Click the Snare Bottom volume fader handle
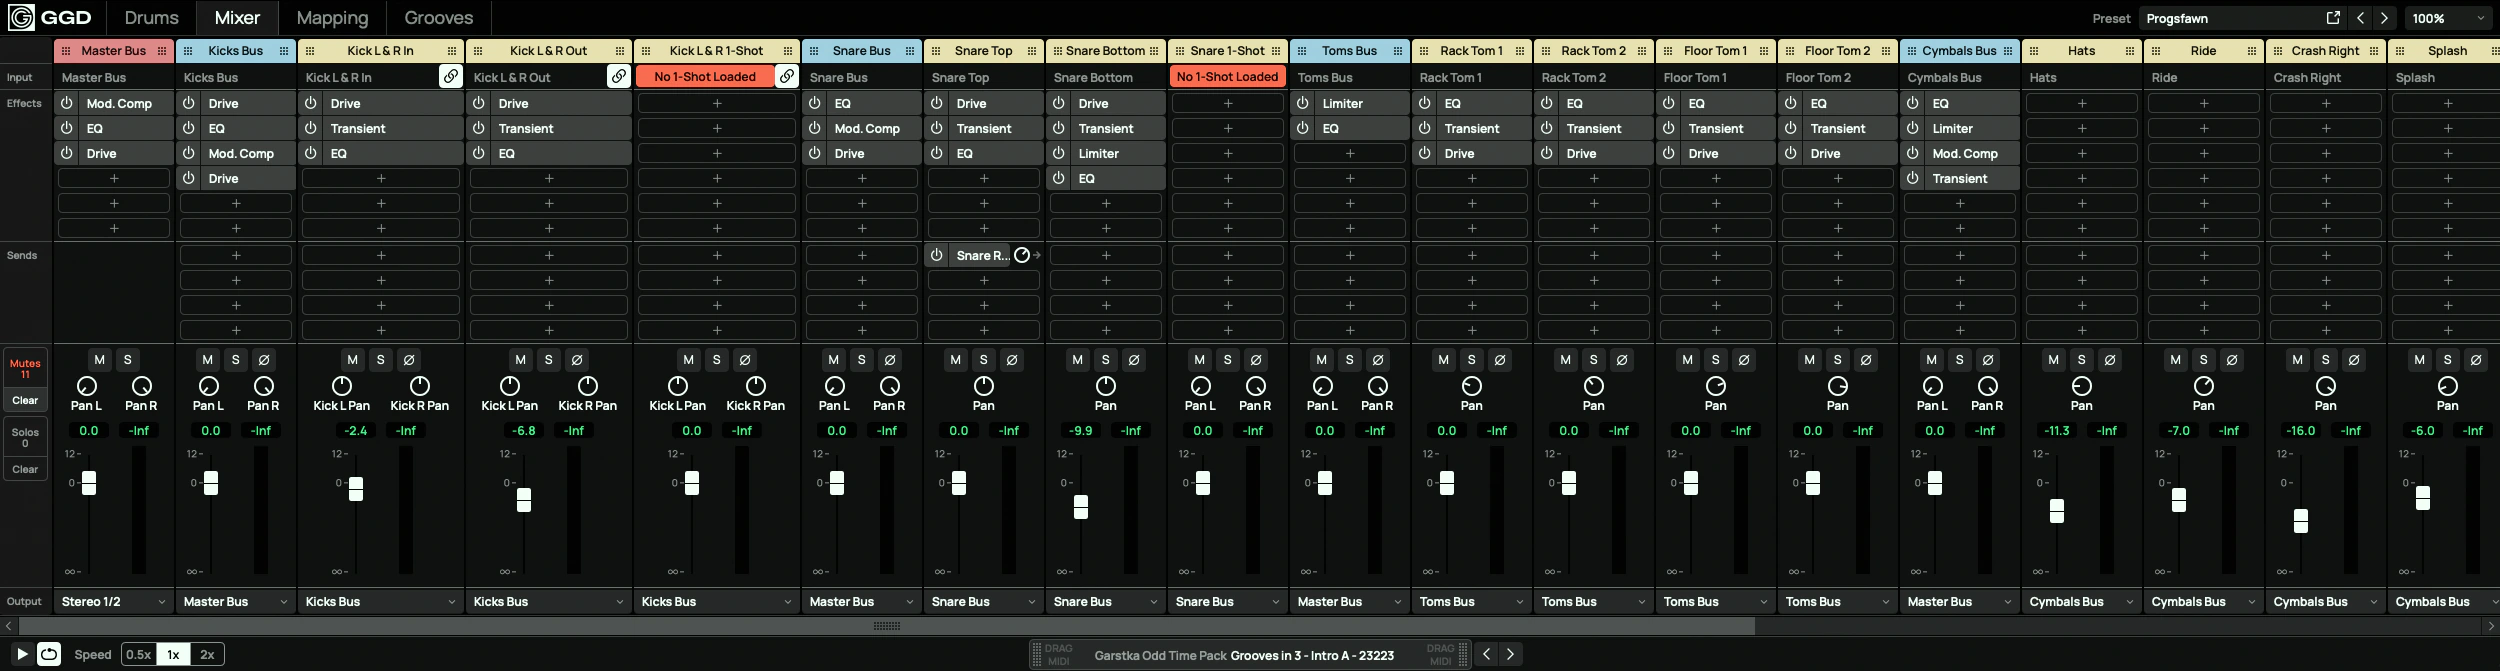The width and height of the screenshot is (2500, 671). [1081, 507]
